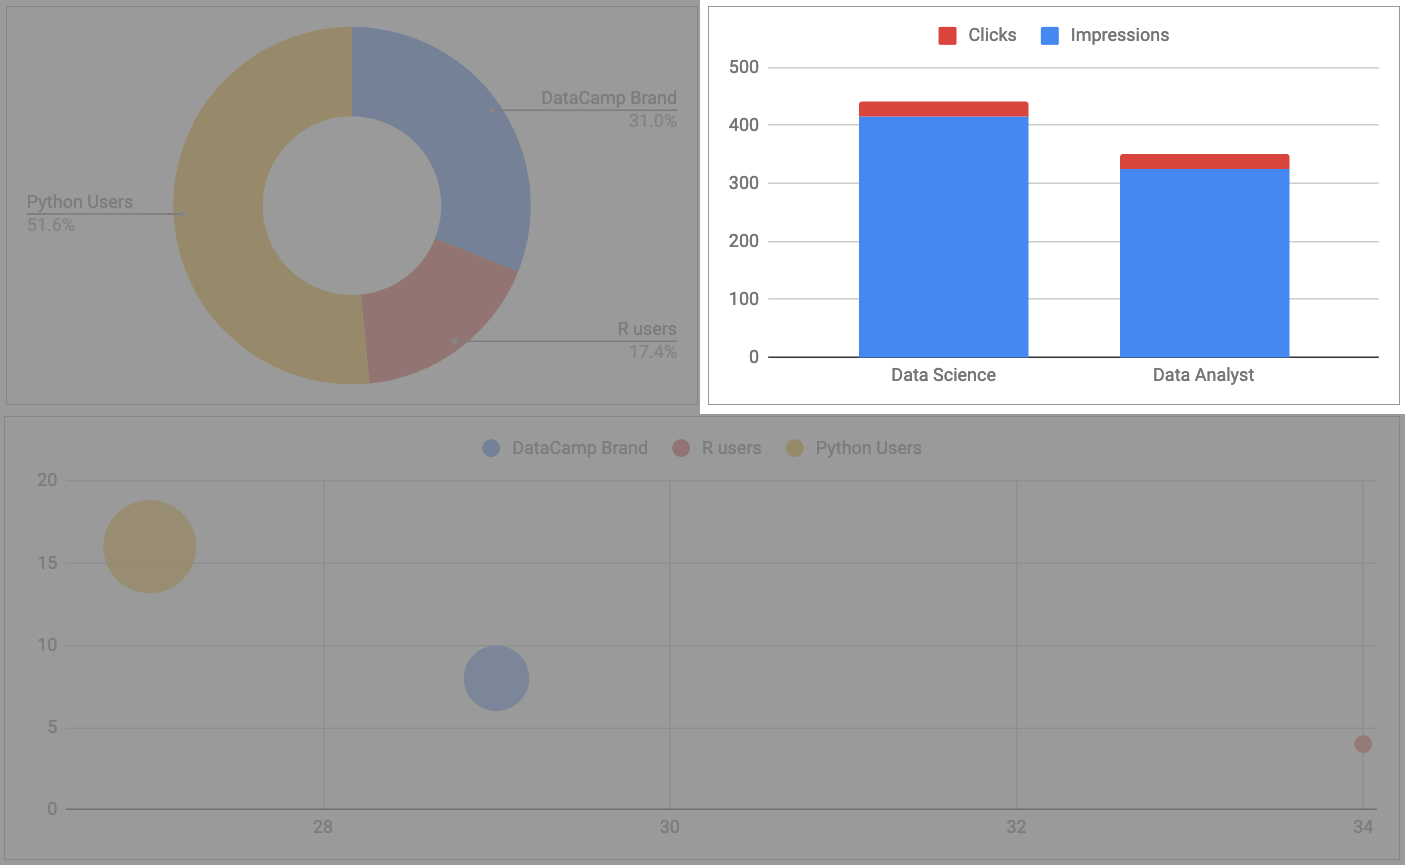The width and height of the screenshot is (1405, 865).
Task: Select the DataCamp Brand donut label
Action: point(609,98)
